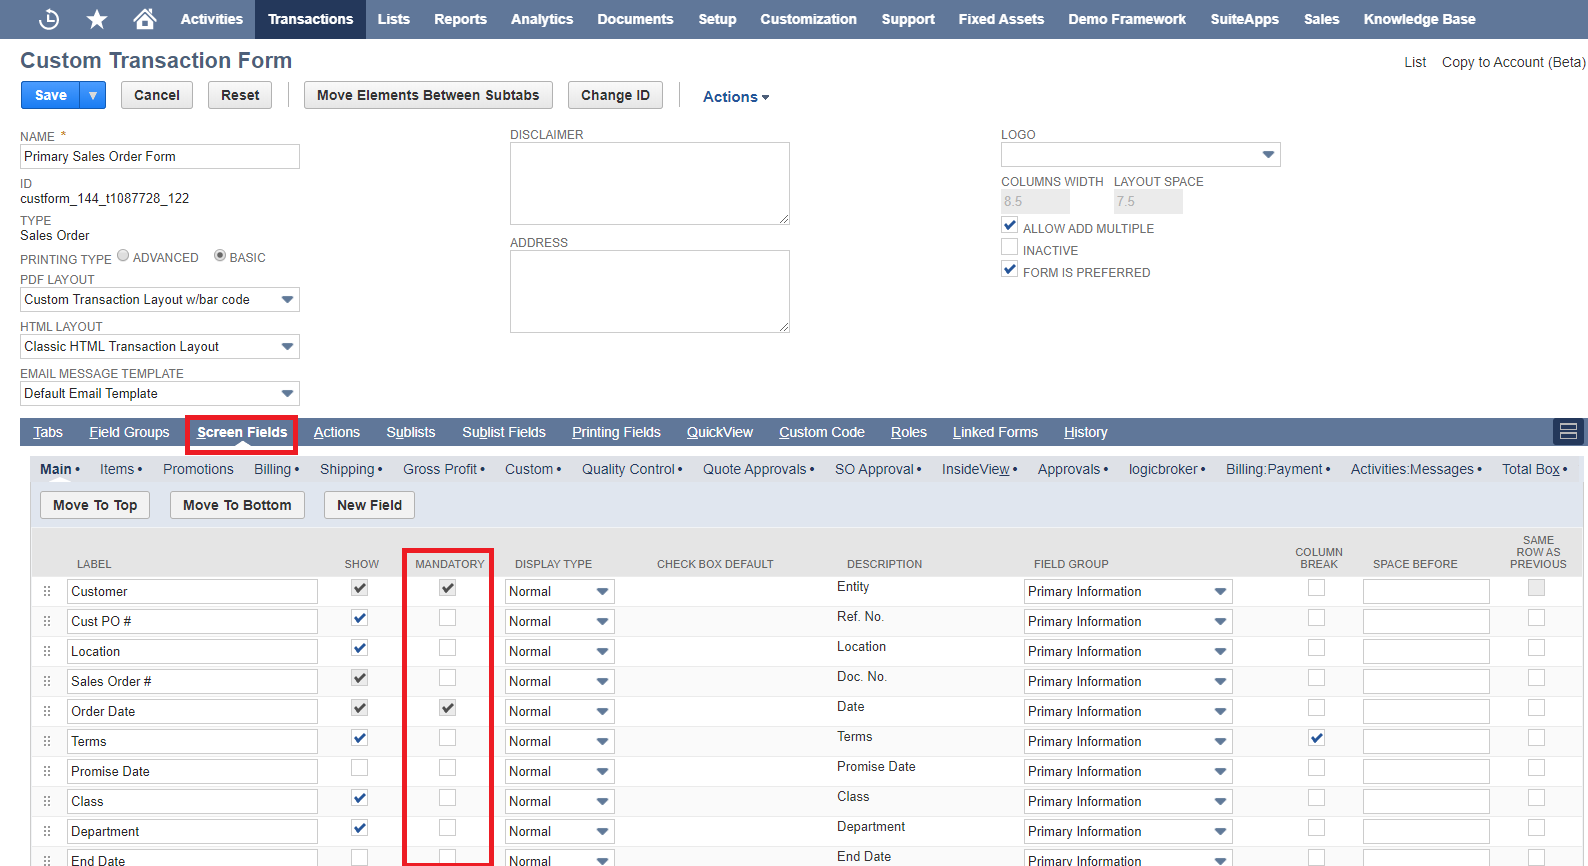Uncheck Allow Add Multiple checkbox
The image size is (1588, 866).
click(1010, 226)
